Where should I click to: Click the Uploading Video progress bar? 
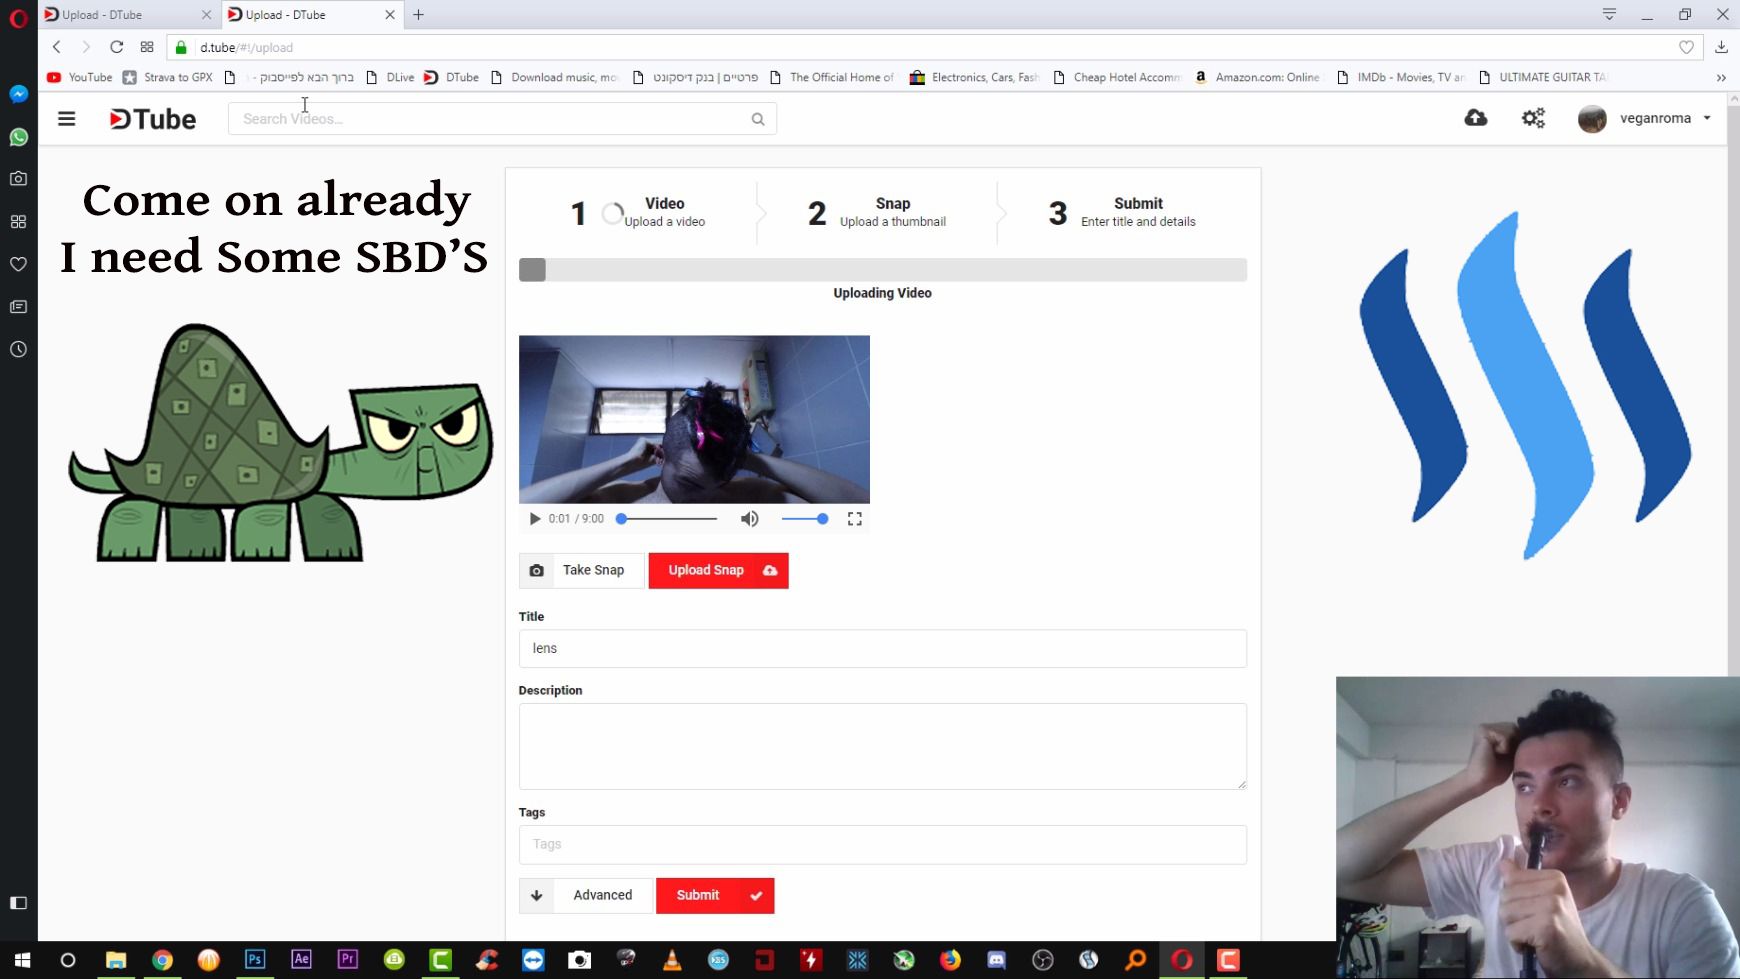(x=883, y=270)
